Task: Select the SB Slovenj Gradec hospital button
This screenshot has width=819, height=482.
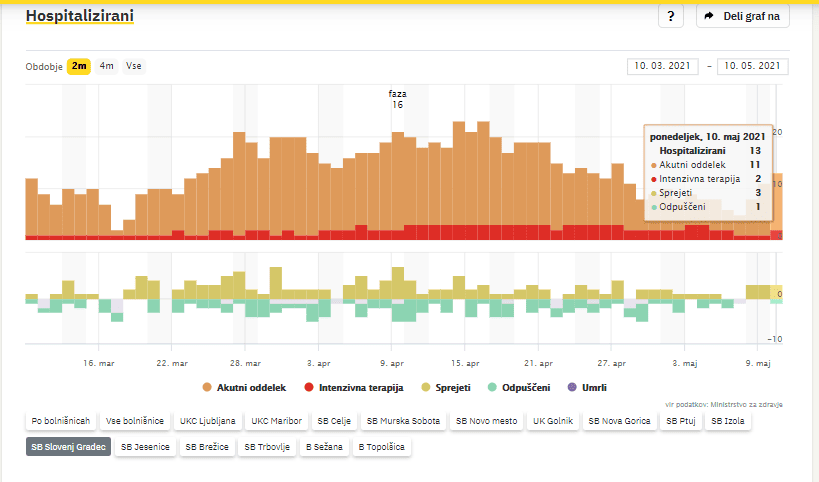Action: (x=68, y=447)
